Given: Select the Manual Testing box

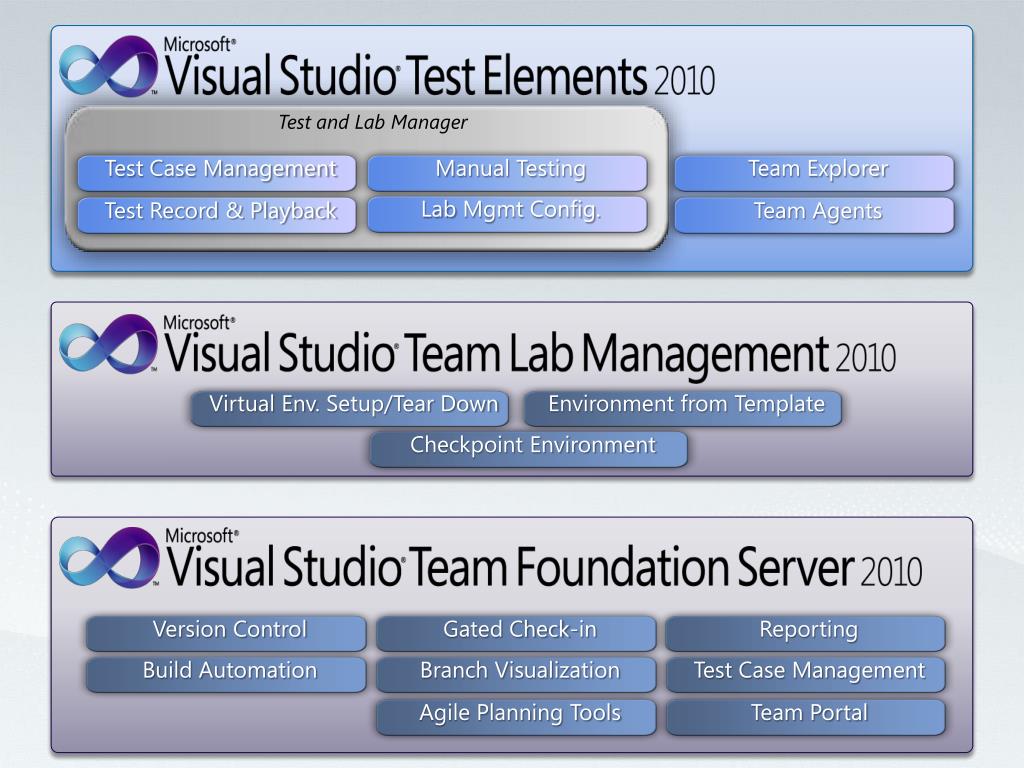Looking at the screenshot, I should [507, 172].
